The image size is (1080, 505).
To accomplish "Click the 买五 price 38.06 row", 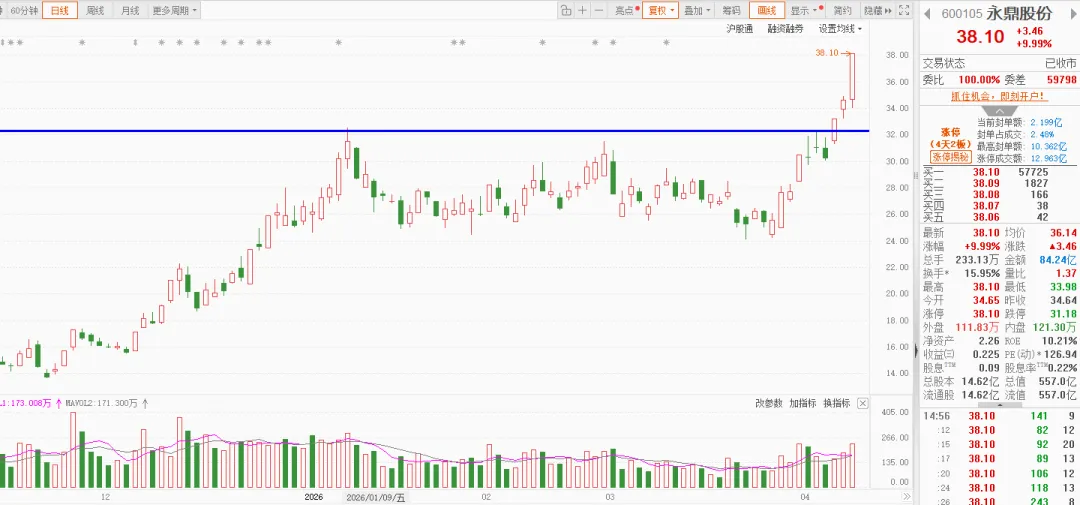I will click(x=1000, y=216).
